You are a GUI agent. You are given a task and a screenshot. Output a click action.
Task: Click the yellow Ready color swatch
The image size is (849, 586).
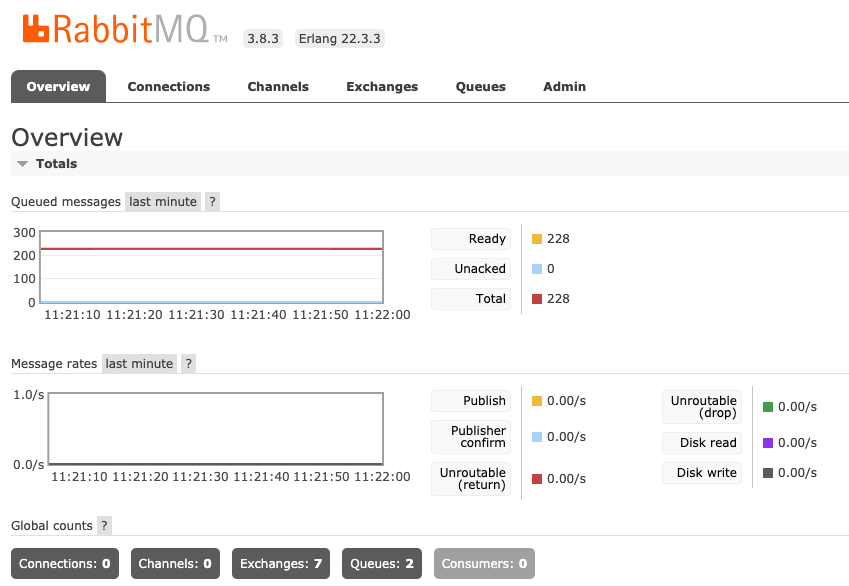[x=537, y=239]
